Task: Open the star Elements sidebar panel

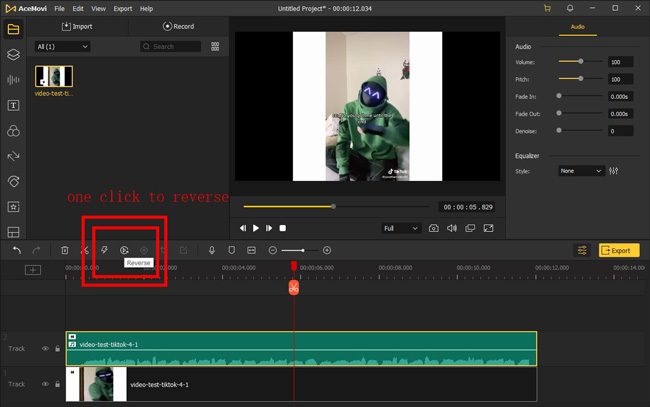Action: pyautogui.click(x=13, y=207)
